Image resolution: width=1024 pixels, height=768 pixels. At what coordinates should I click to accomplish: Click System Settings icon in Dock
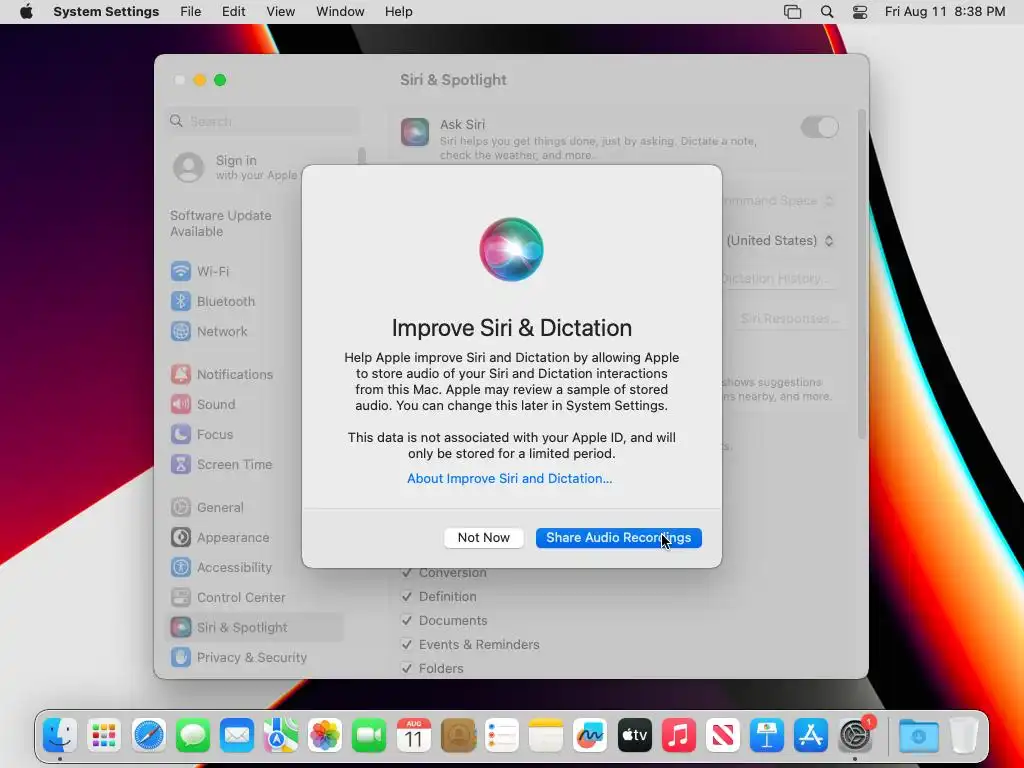click(856, 736)
